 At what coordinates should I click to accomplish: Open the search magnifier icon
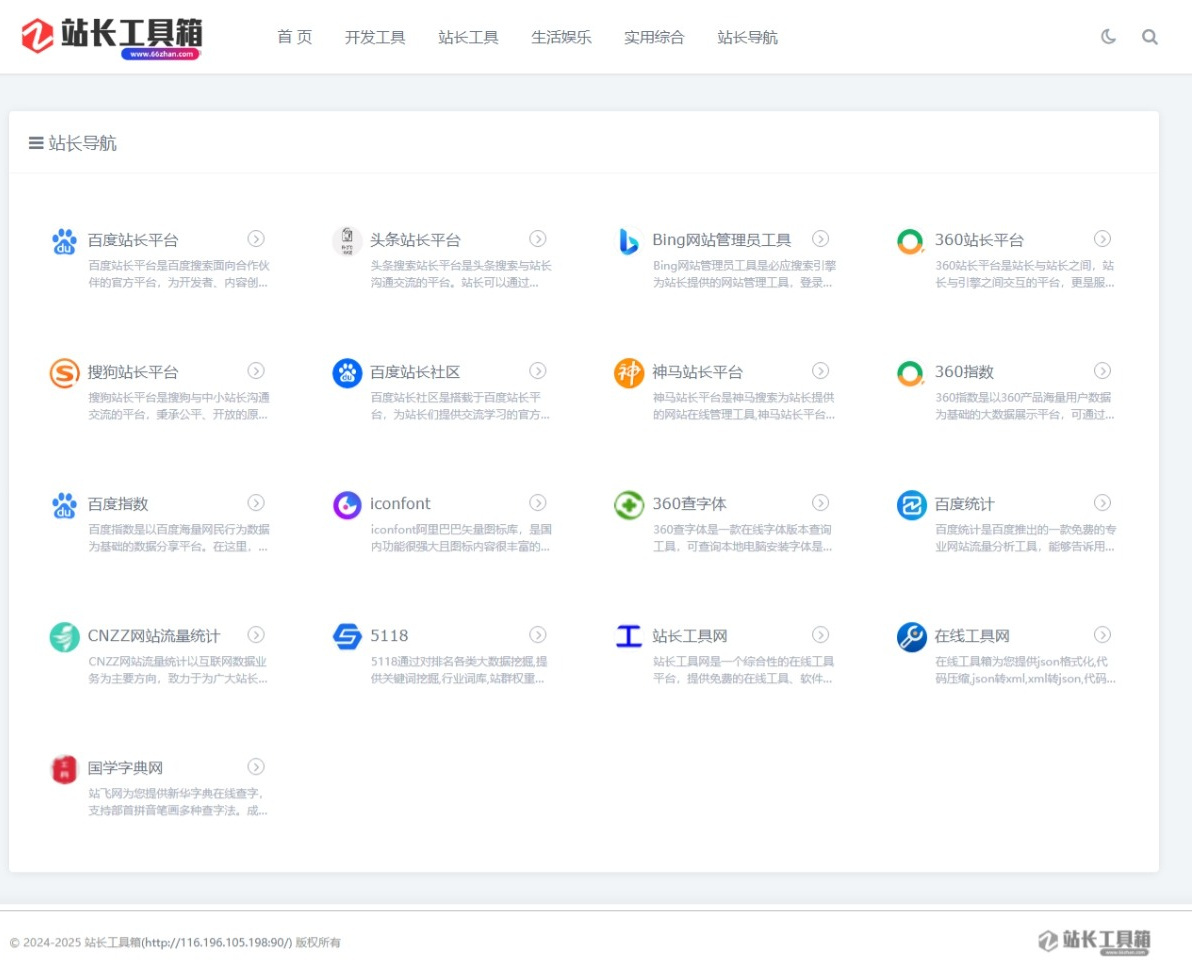coord(1149,36)
